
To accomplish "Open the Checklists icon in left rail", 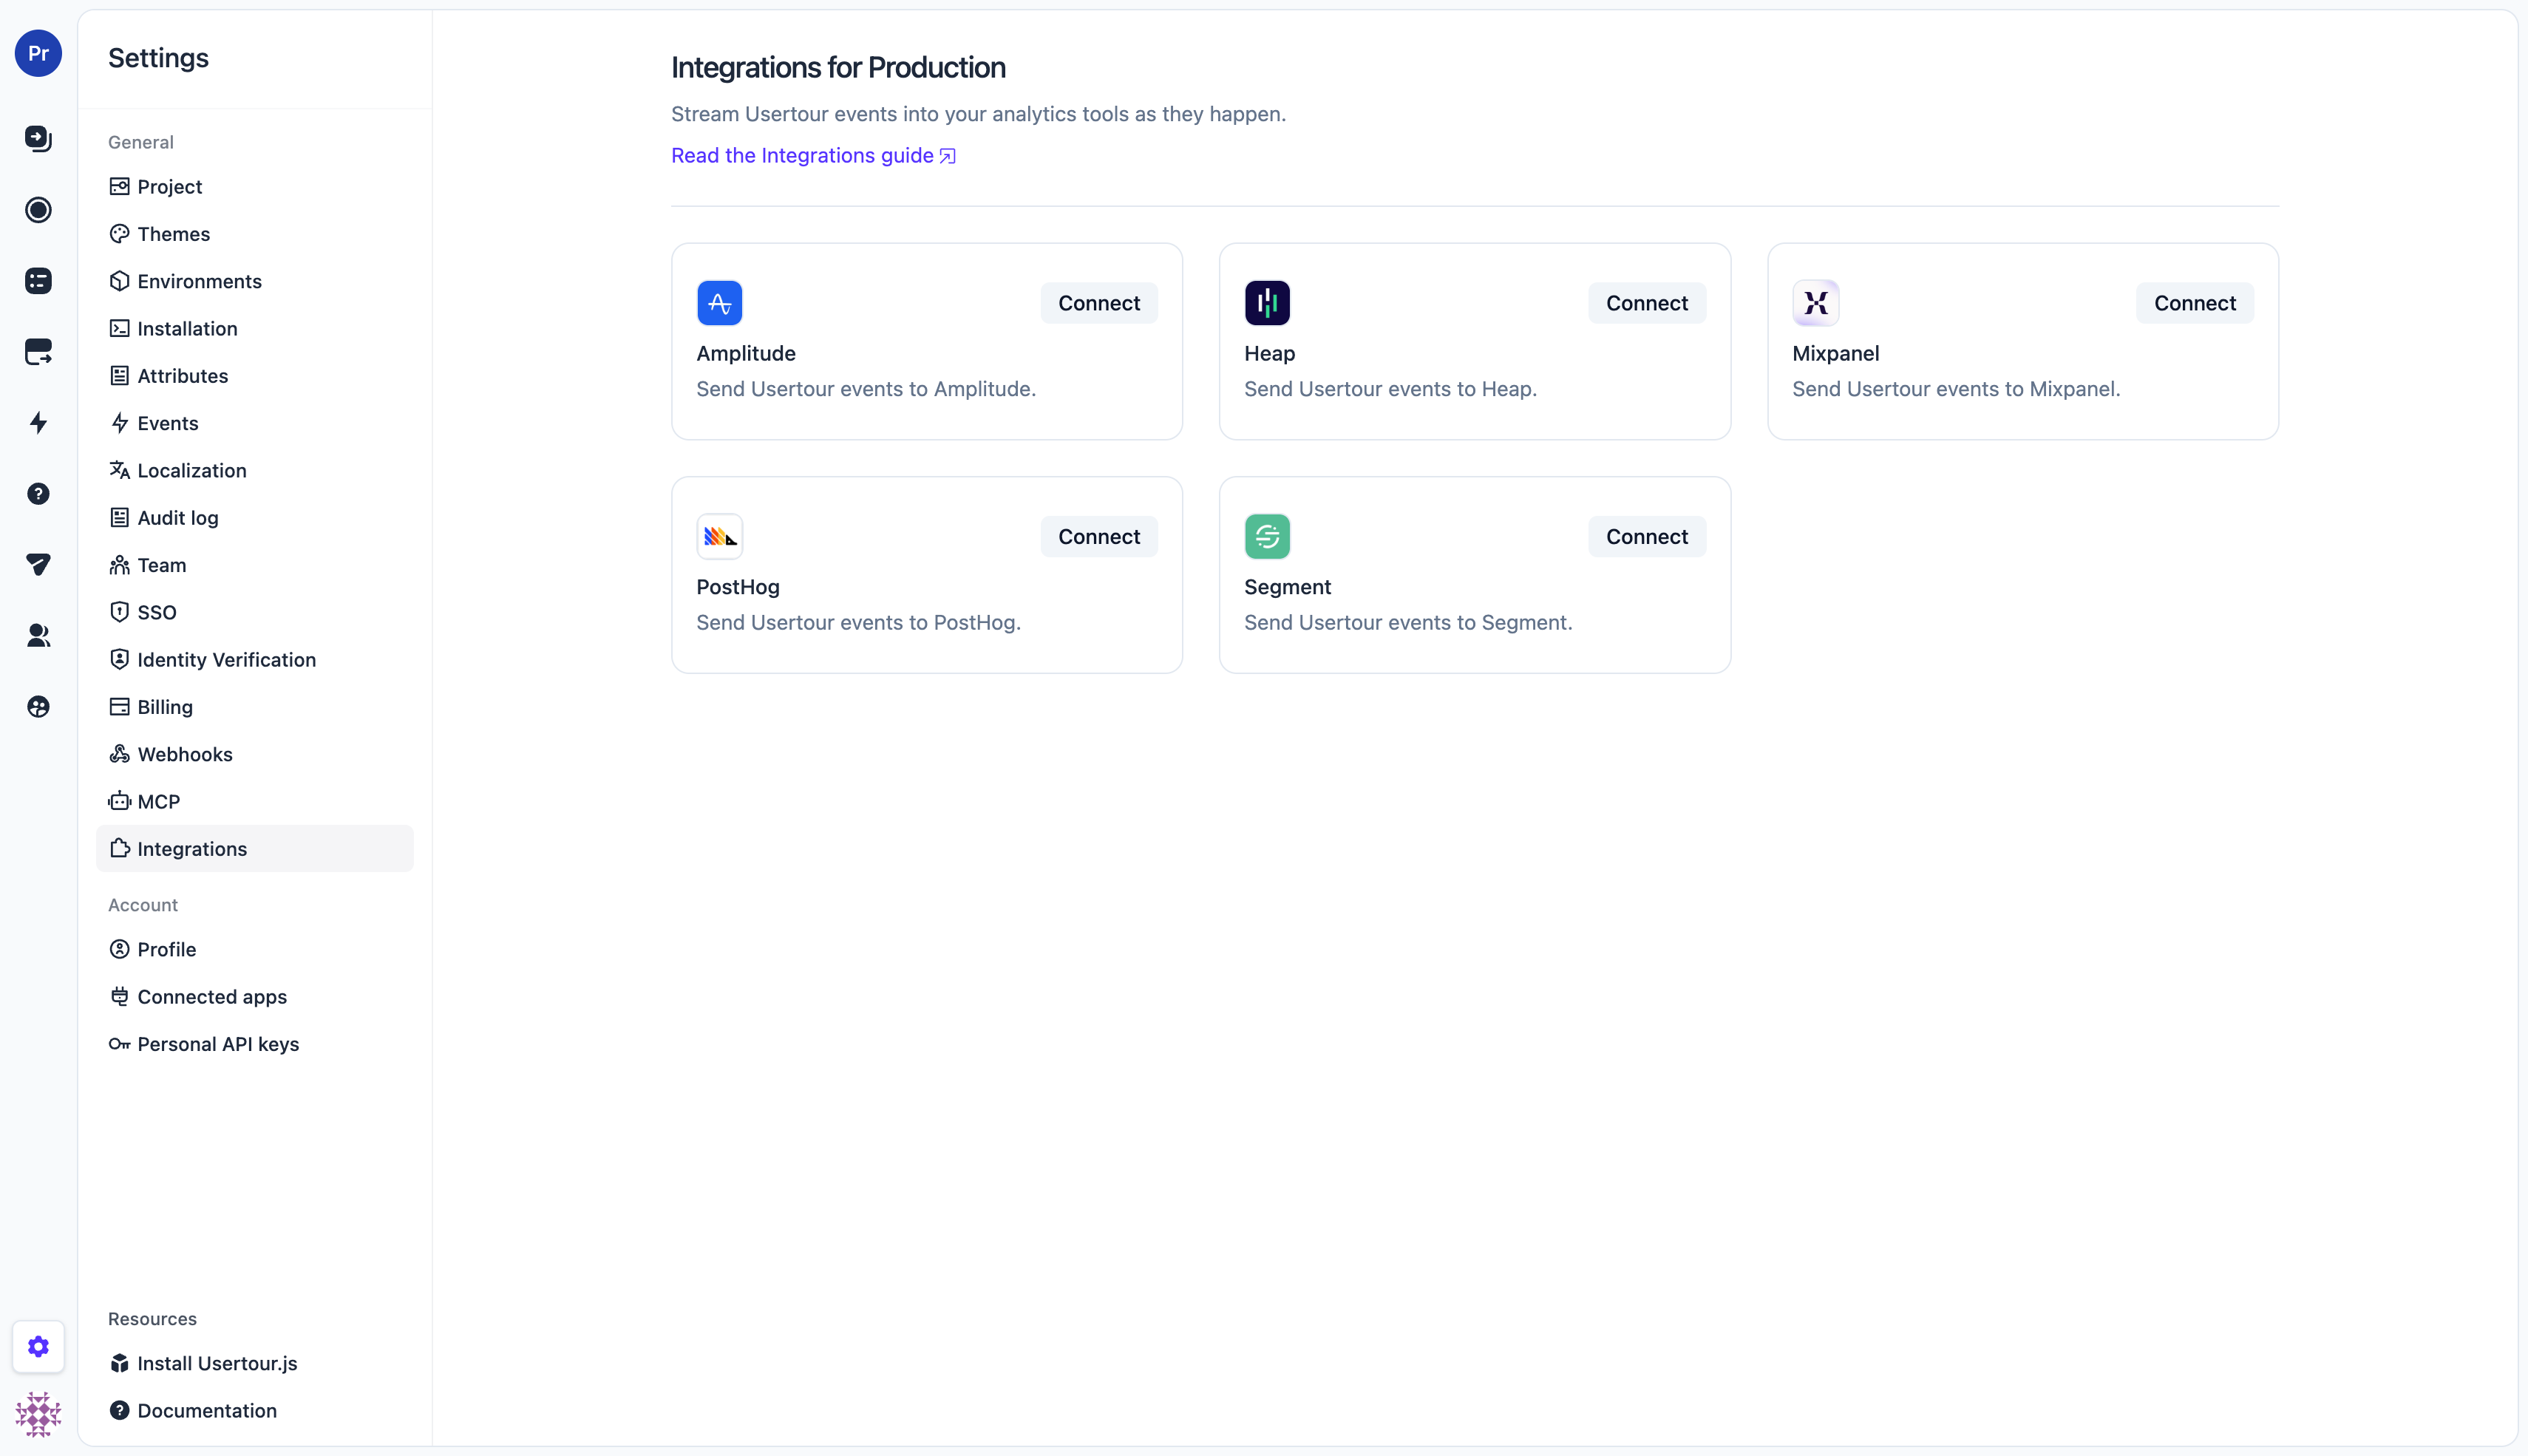I will [x=38, y=280].
